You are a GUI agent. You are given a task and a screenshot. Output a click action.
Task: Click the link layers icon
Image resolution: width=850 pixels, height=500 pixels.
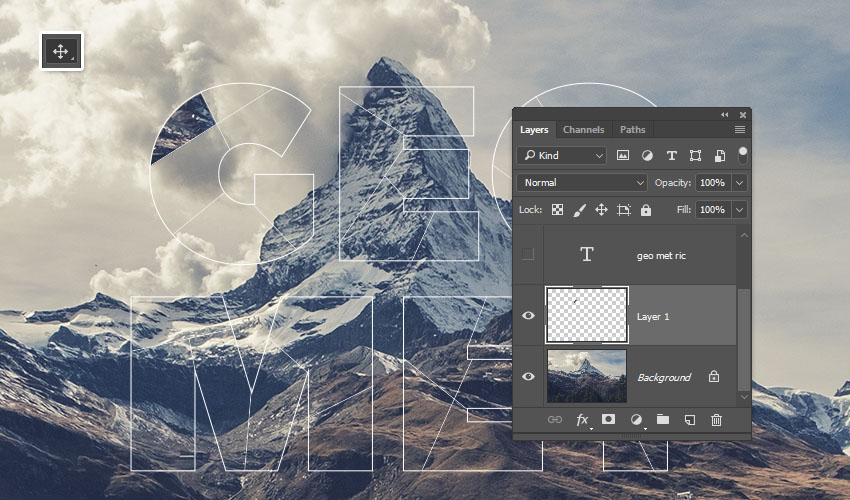tap(555, 420)
